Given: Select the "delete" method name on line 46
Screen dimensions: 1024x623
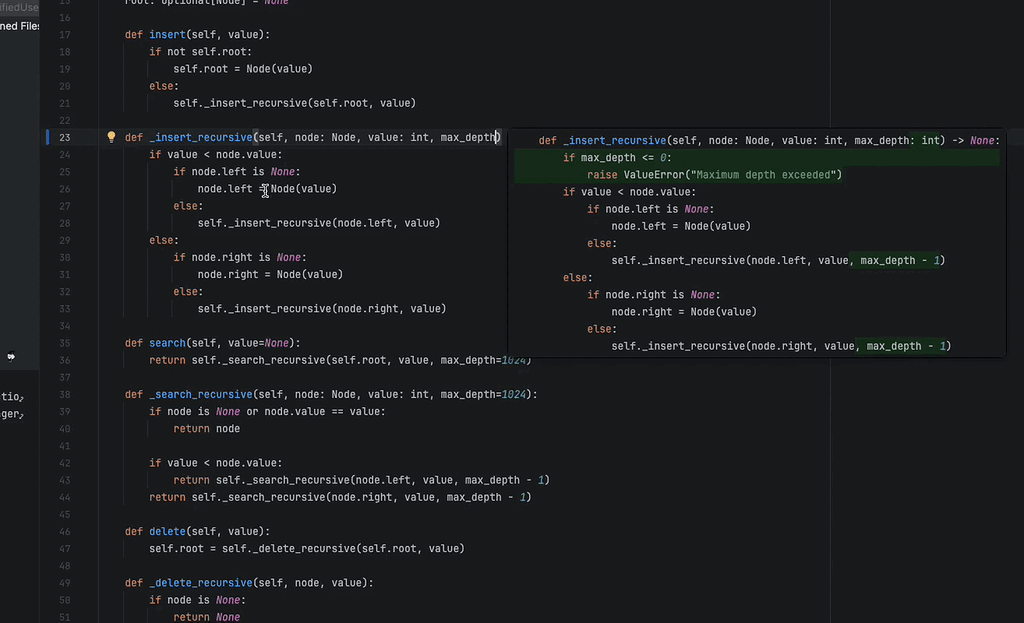Looking at the screenshot, I should coord(167,531).
